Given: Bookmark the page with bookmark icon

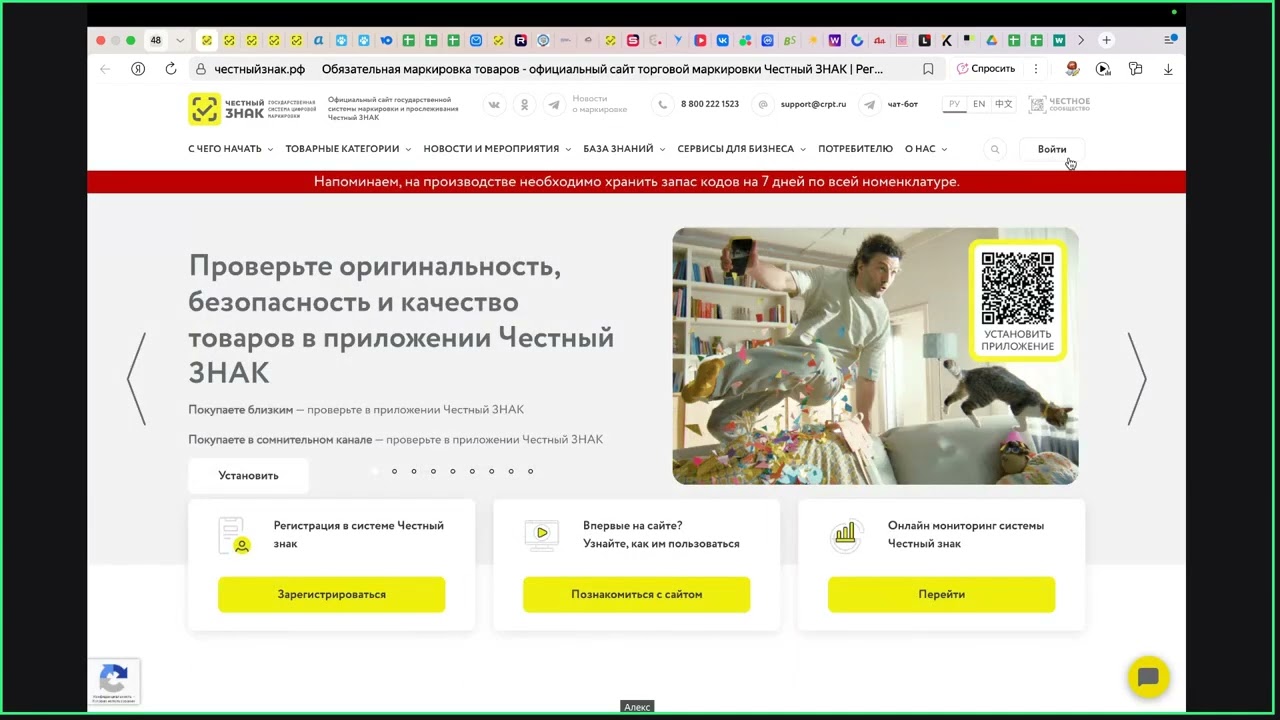Looking at the screenshot, I should point(928,69).
